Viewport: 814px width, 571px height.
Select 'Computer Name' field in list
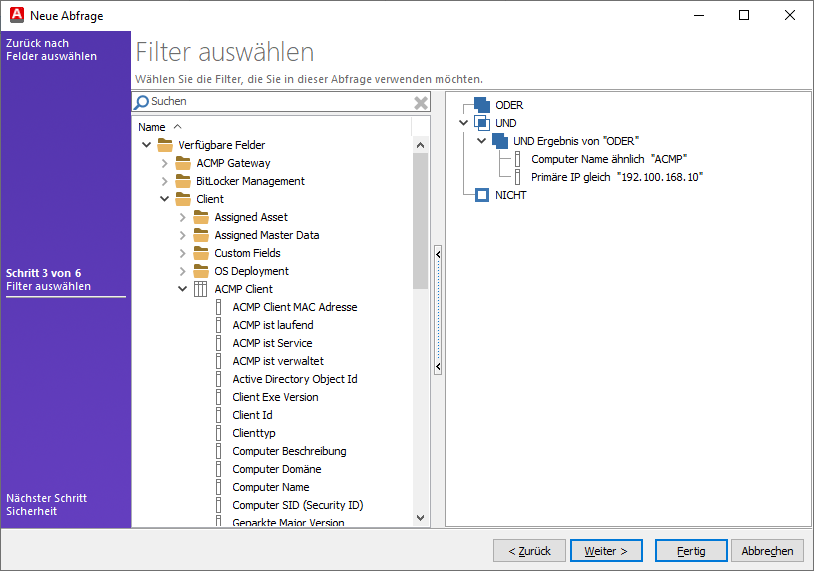tap(270, 487)
